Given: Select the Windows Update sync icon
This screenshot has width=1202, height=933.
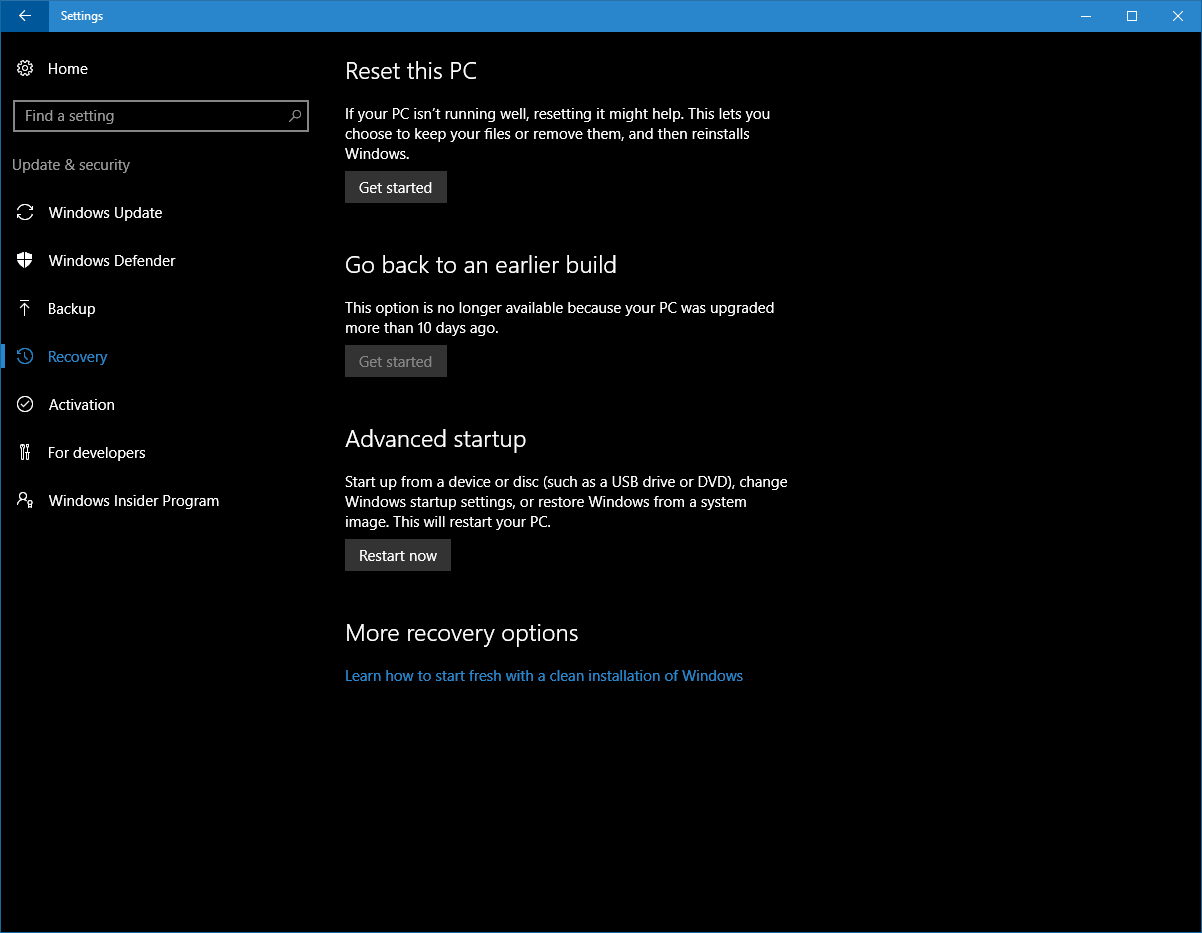Looking at the screenshot, I should (25, 212).
